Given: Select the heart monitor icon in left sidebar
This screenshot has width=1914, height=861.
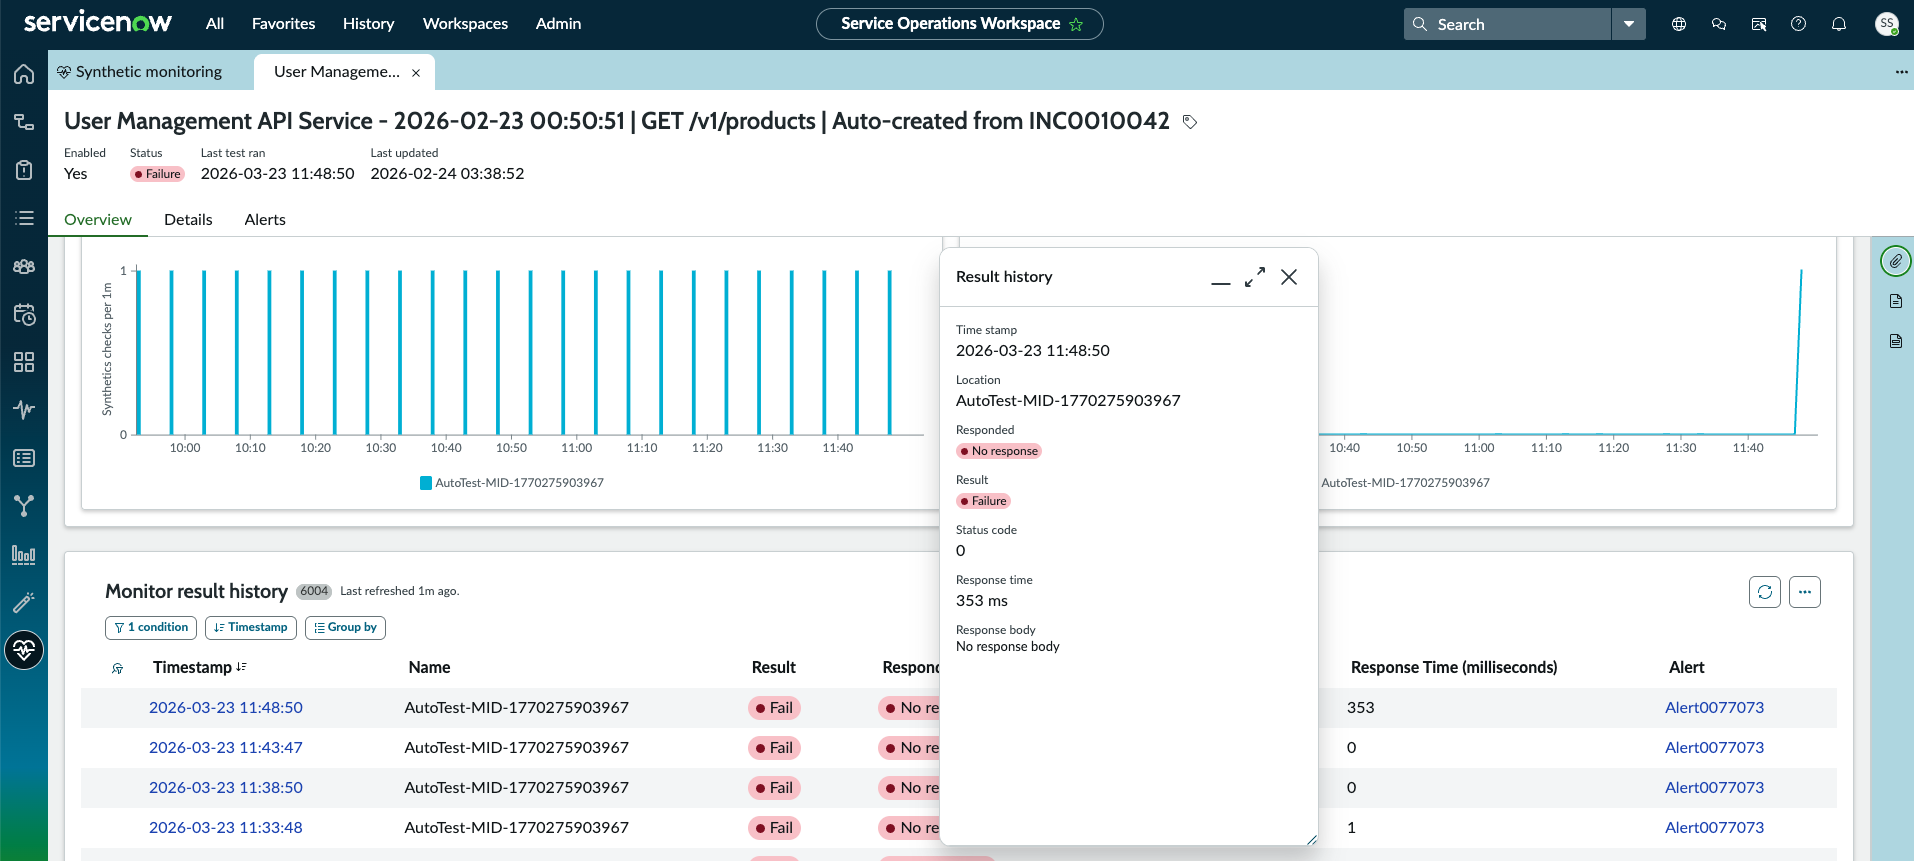Looking at the screenshot, I should (x=24, y=650).
